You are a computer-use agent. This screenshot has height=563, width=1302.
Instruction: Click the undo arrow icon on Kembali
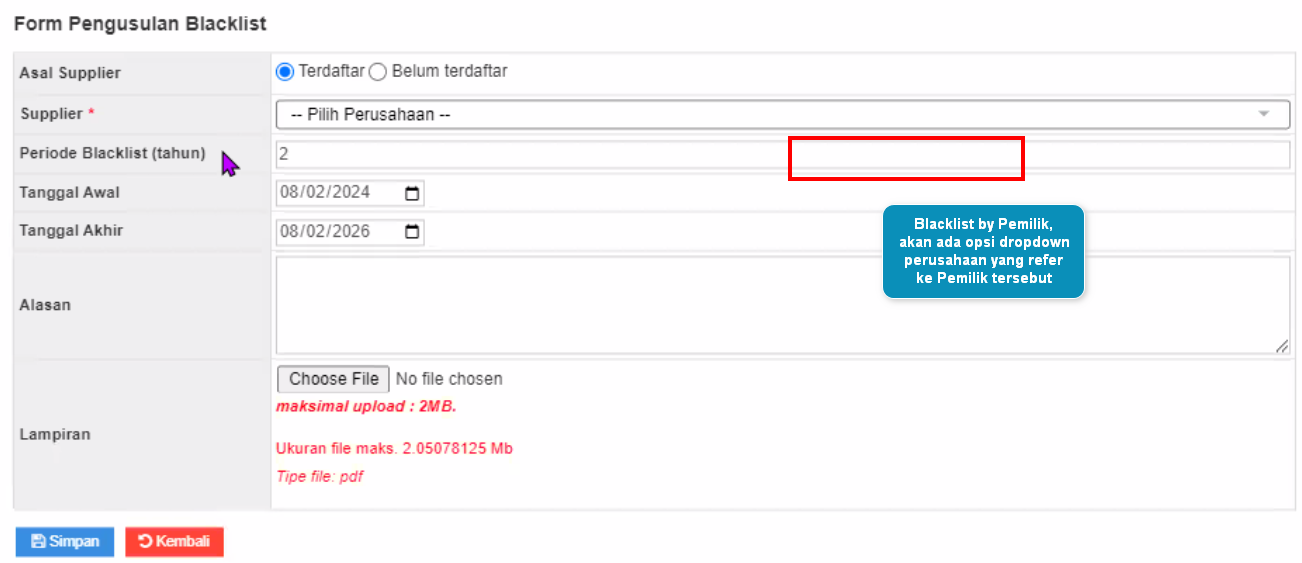(145, 542)
